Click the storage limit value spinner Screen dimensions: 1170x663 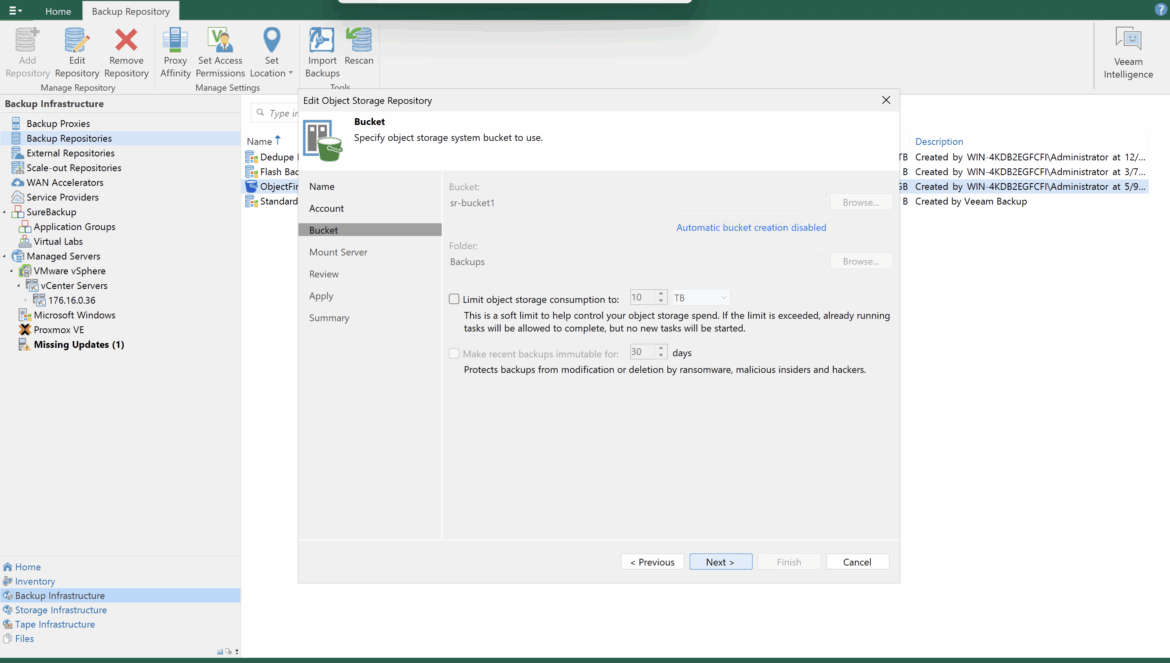coord(661,298)
